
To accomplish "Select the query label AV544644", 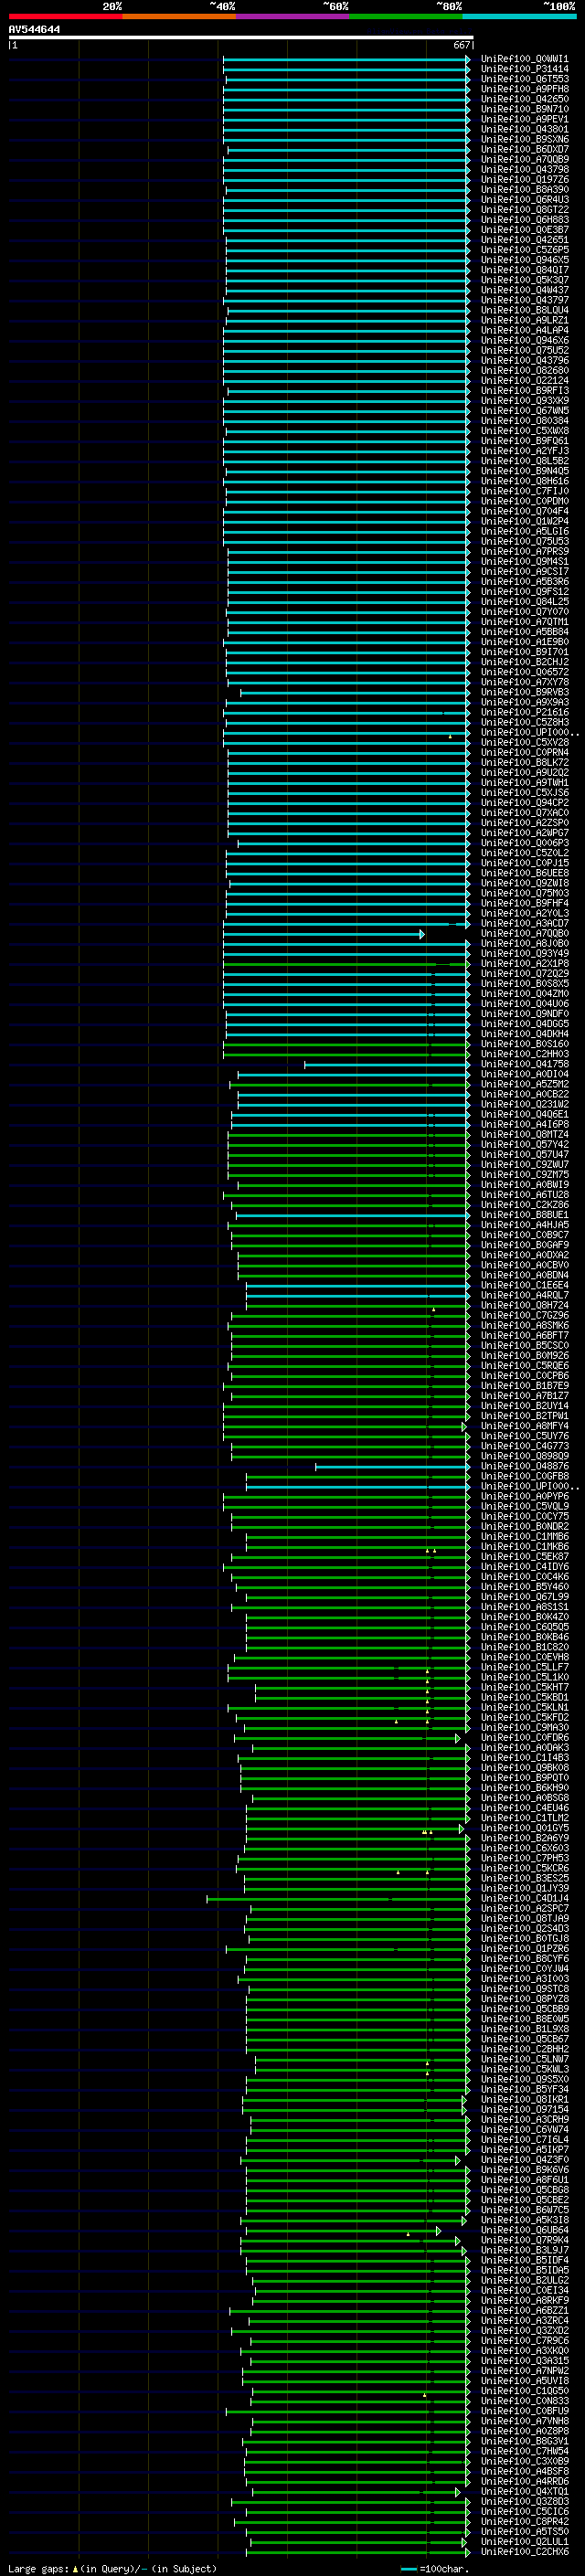I will click(x=34, y=29).
